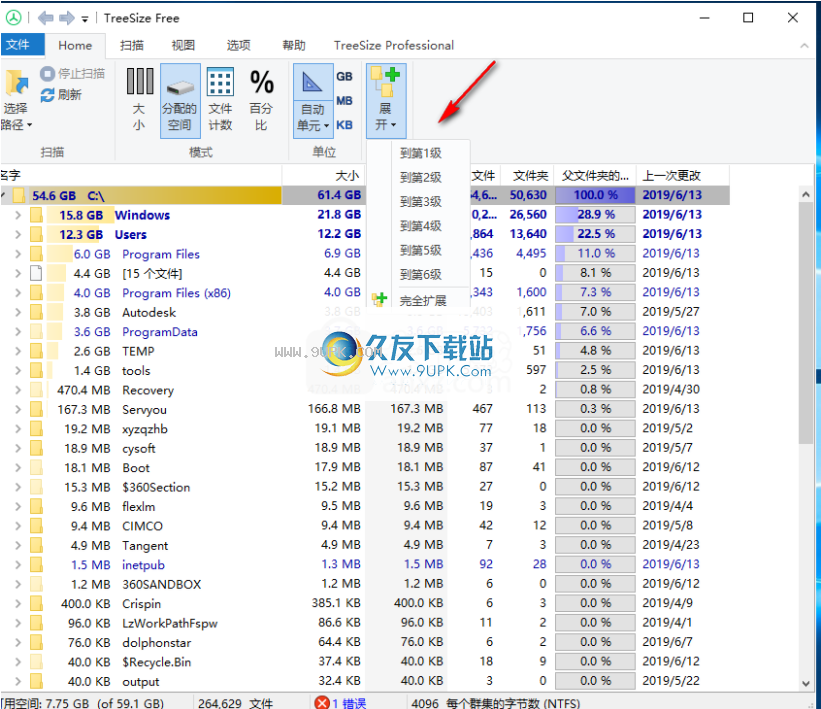
Task: Expand the Windows folder node
Action: (x=18, y=215)
